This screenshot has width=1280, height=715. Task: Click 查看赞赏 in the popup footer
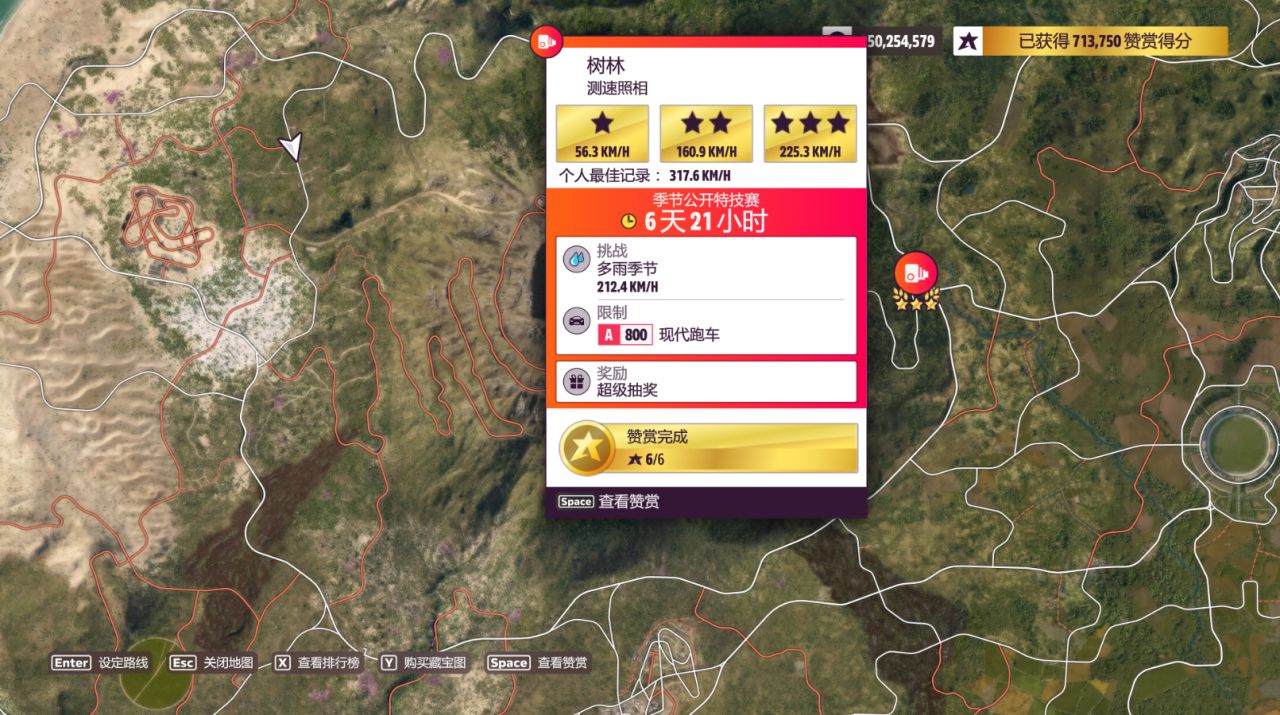(629, 502)
